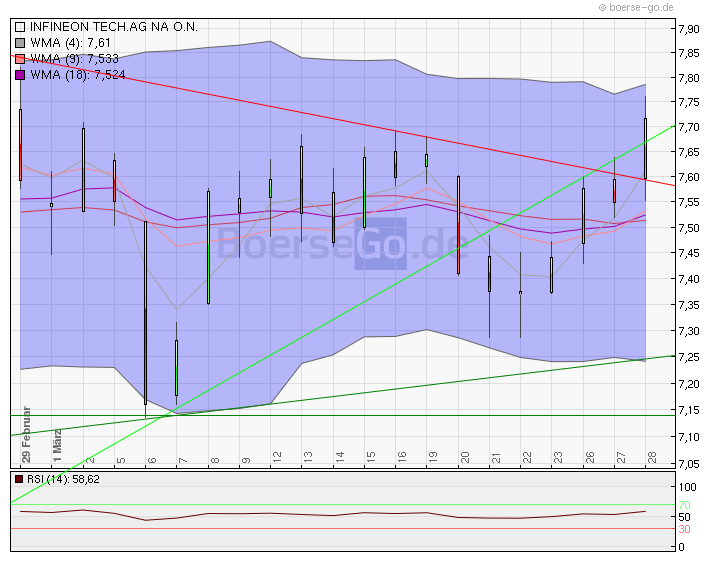The image size is (720, 561).
Task: Click the tall green candlestick on date 8
Action: 208,247
